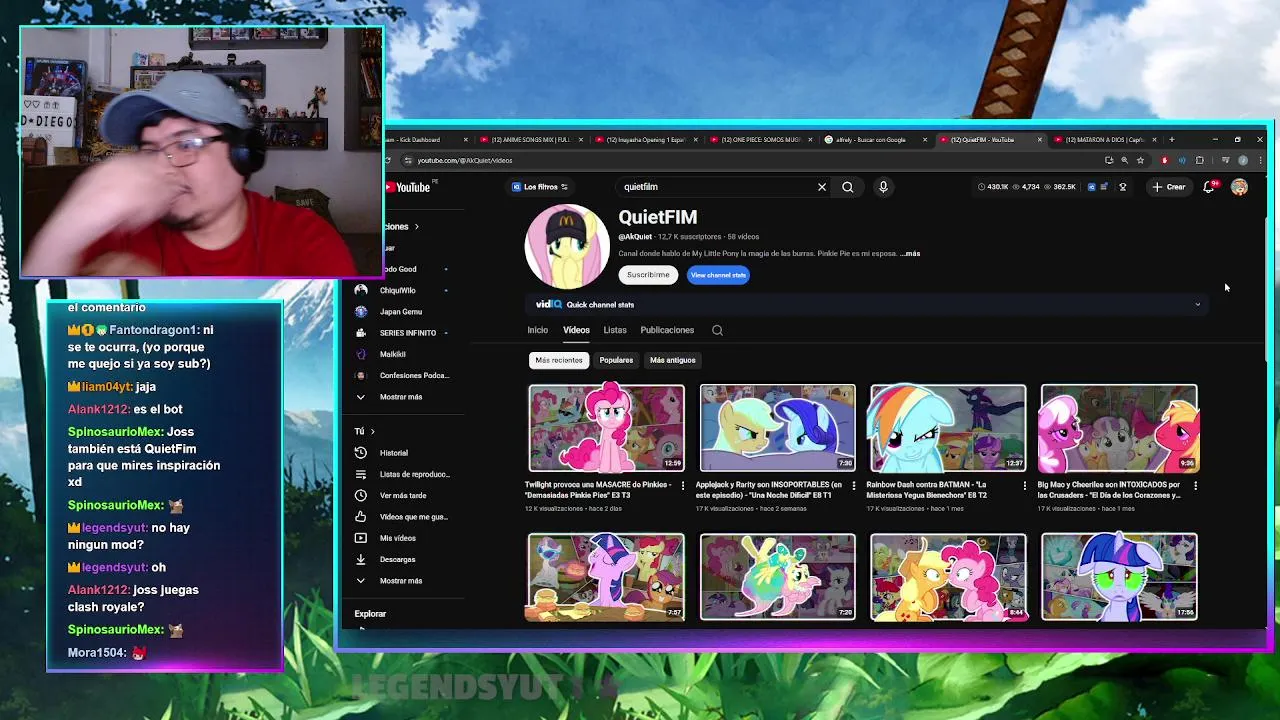
Task: Open the browser extensions puzzle icon
Action: pyautogui.click(x=1200, y=160)
